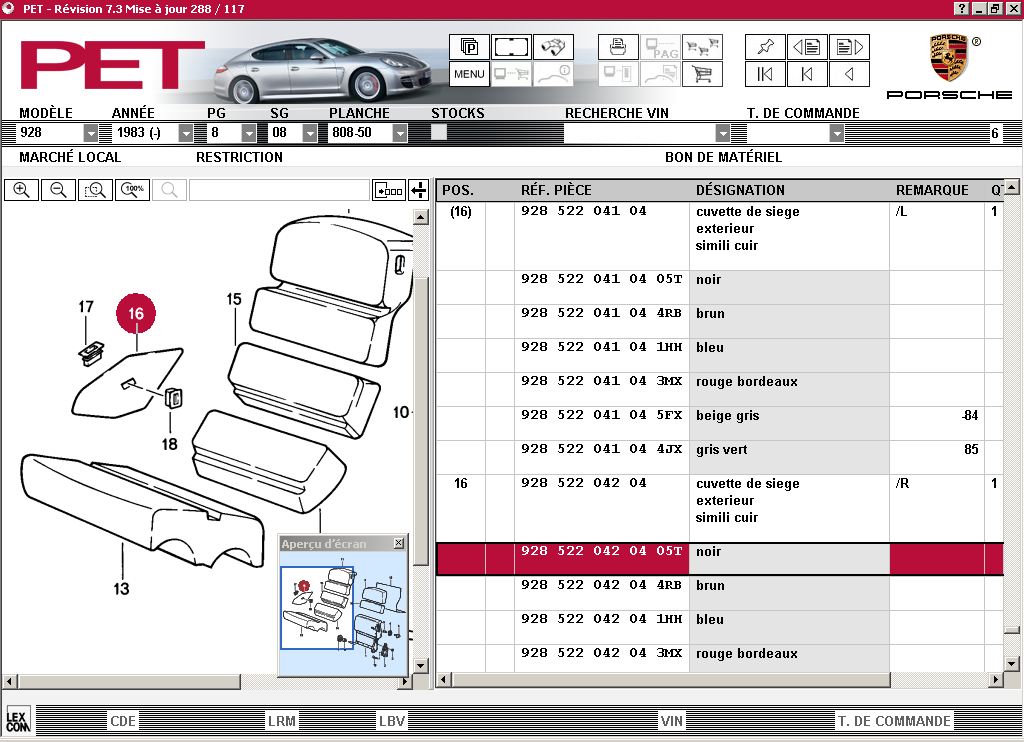This screenshot has height=742, width=1024.
Task: Go to next page document icon
Action: [849, 47]
